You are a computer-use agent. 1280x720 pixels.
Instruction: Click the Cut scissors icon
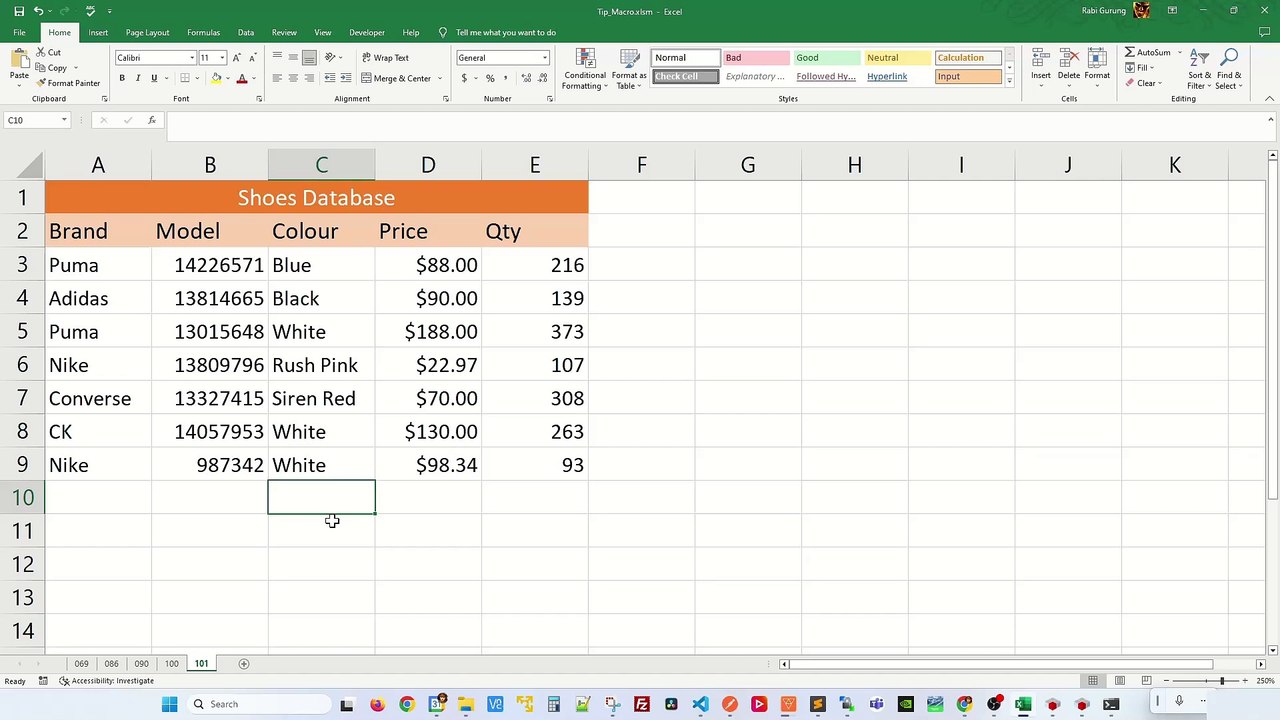pos(41,52)
